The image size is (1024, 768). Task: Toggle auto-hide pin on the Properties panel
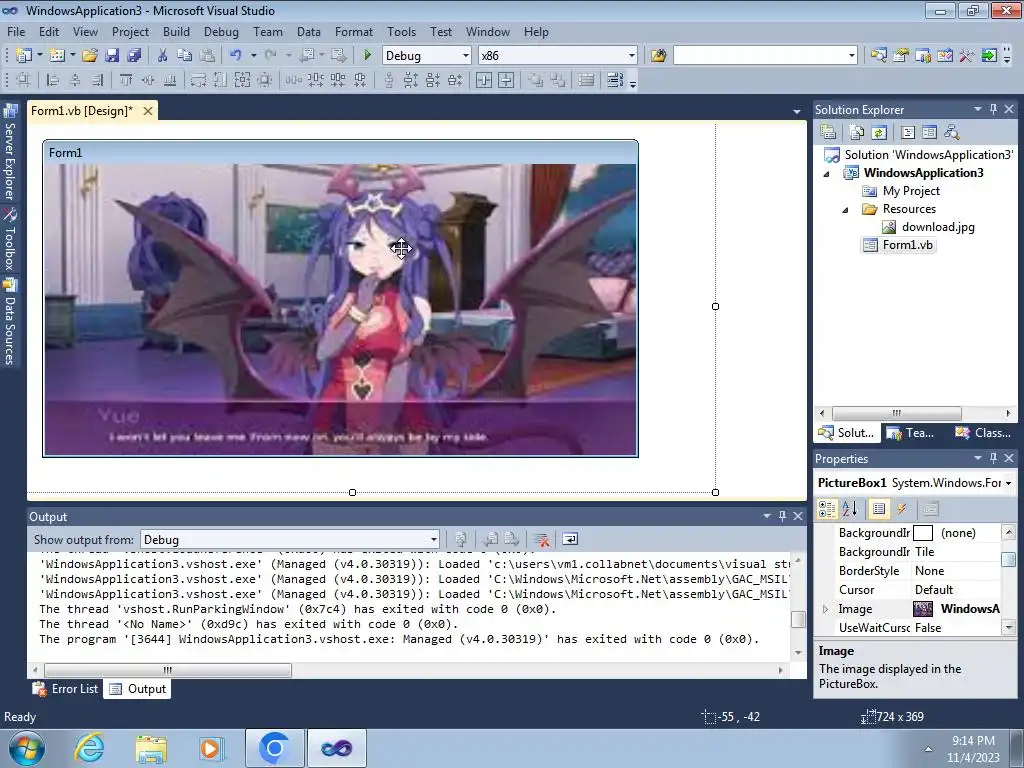[x=993, y=458]
